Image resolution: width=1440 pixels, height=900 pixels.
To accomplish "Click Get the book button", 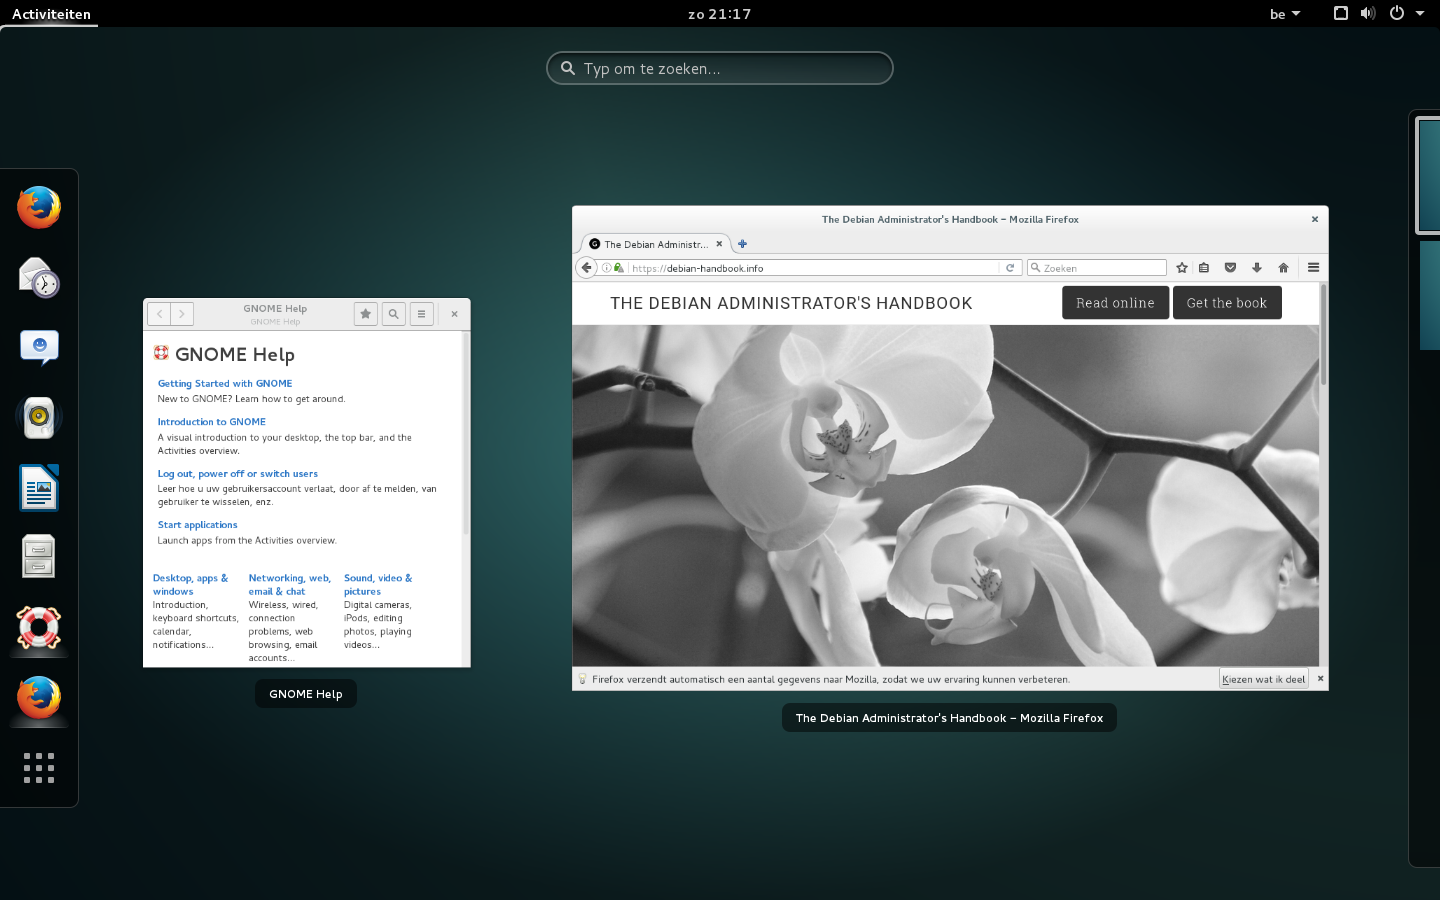I will 1227,303.
